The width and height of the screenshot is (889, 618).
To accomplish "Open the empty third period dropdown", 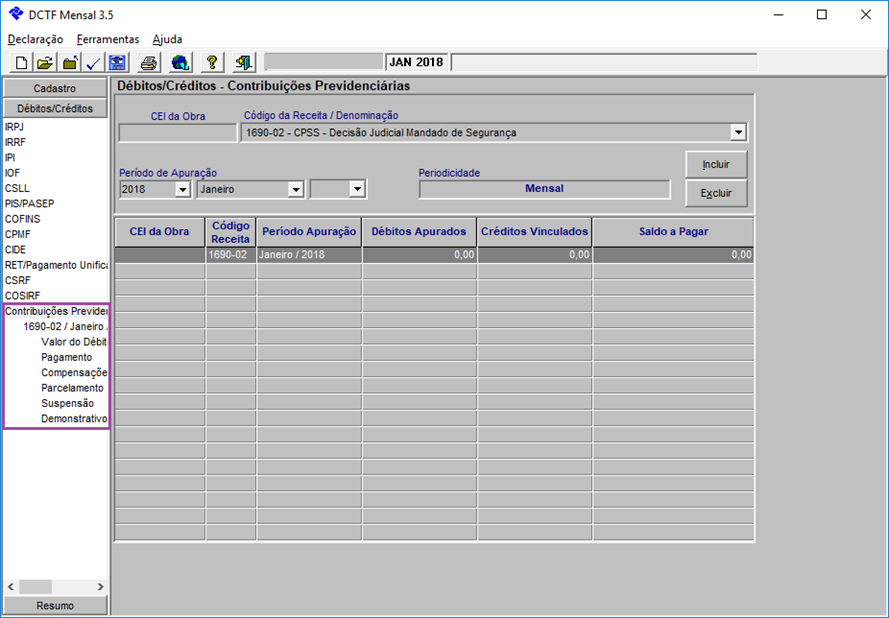I will [357, 189].
